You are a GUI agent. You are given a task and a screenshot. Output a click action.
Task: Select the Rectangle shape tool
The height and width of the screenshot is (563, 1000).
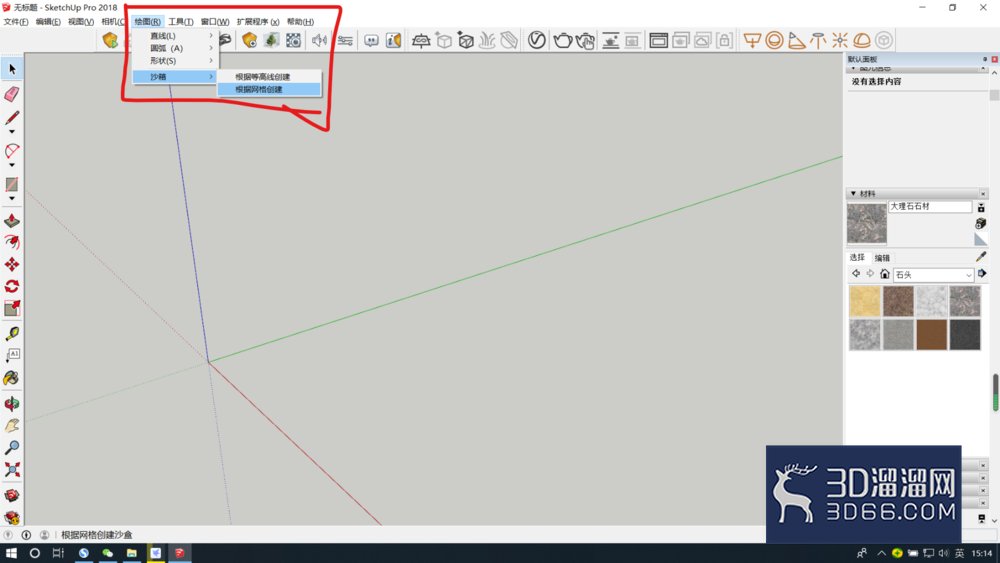[12, 184]
